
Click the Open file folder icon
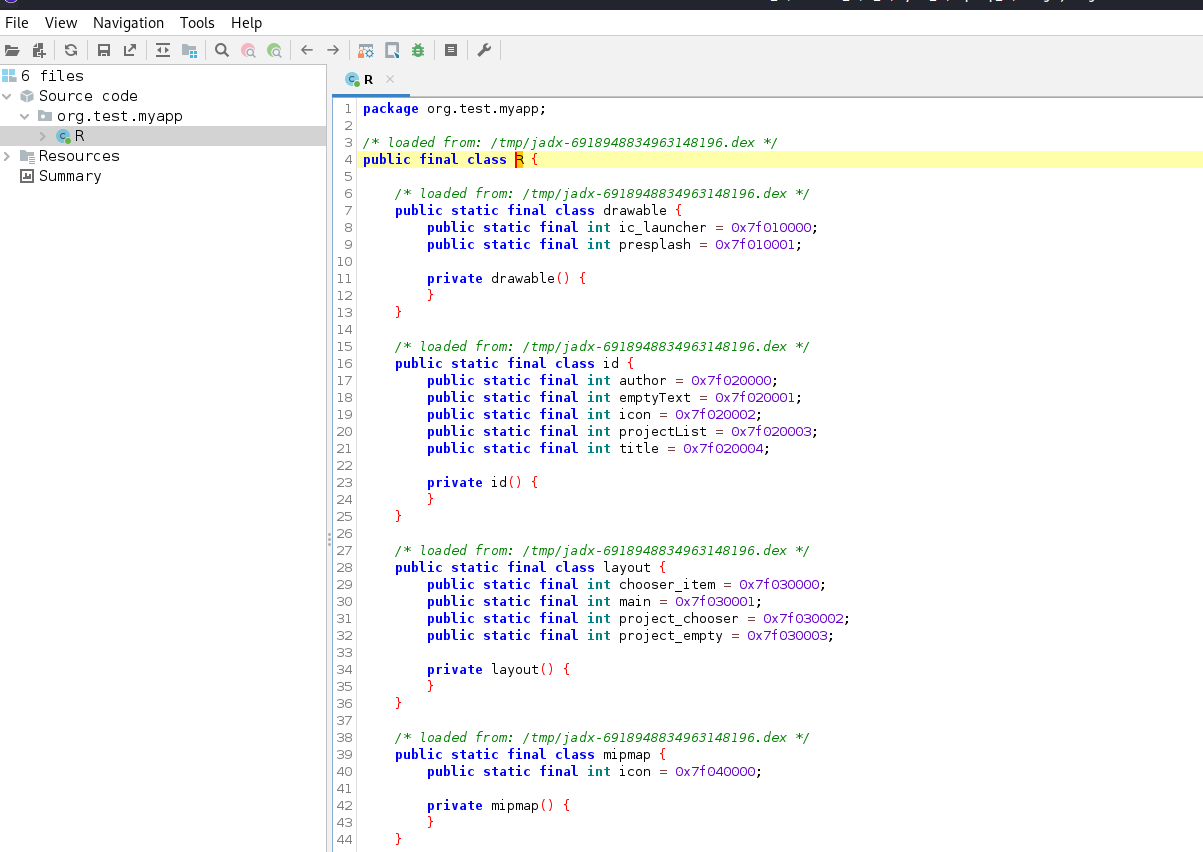(12, 50)
